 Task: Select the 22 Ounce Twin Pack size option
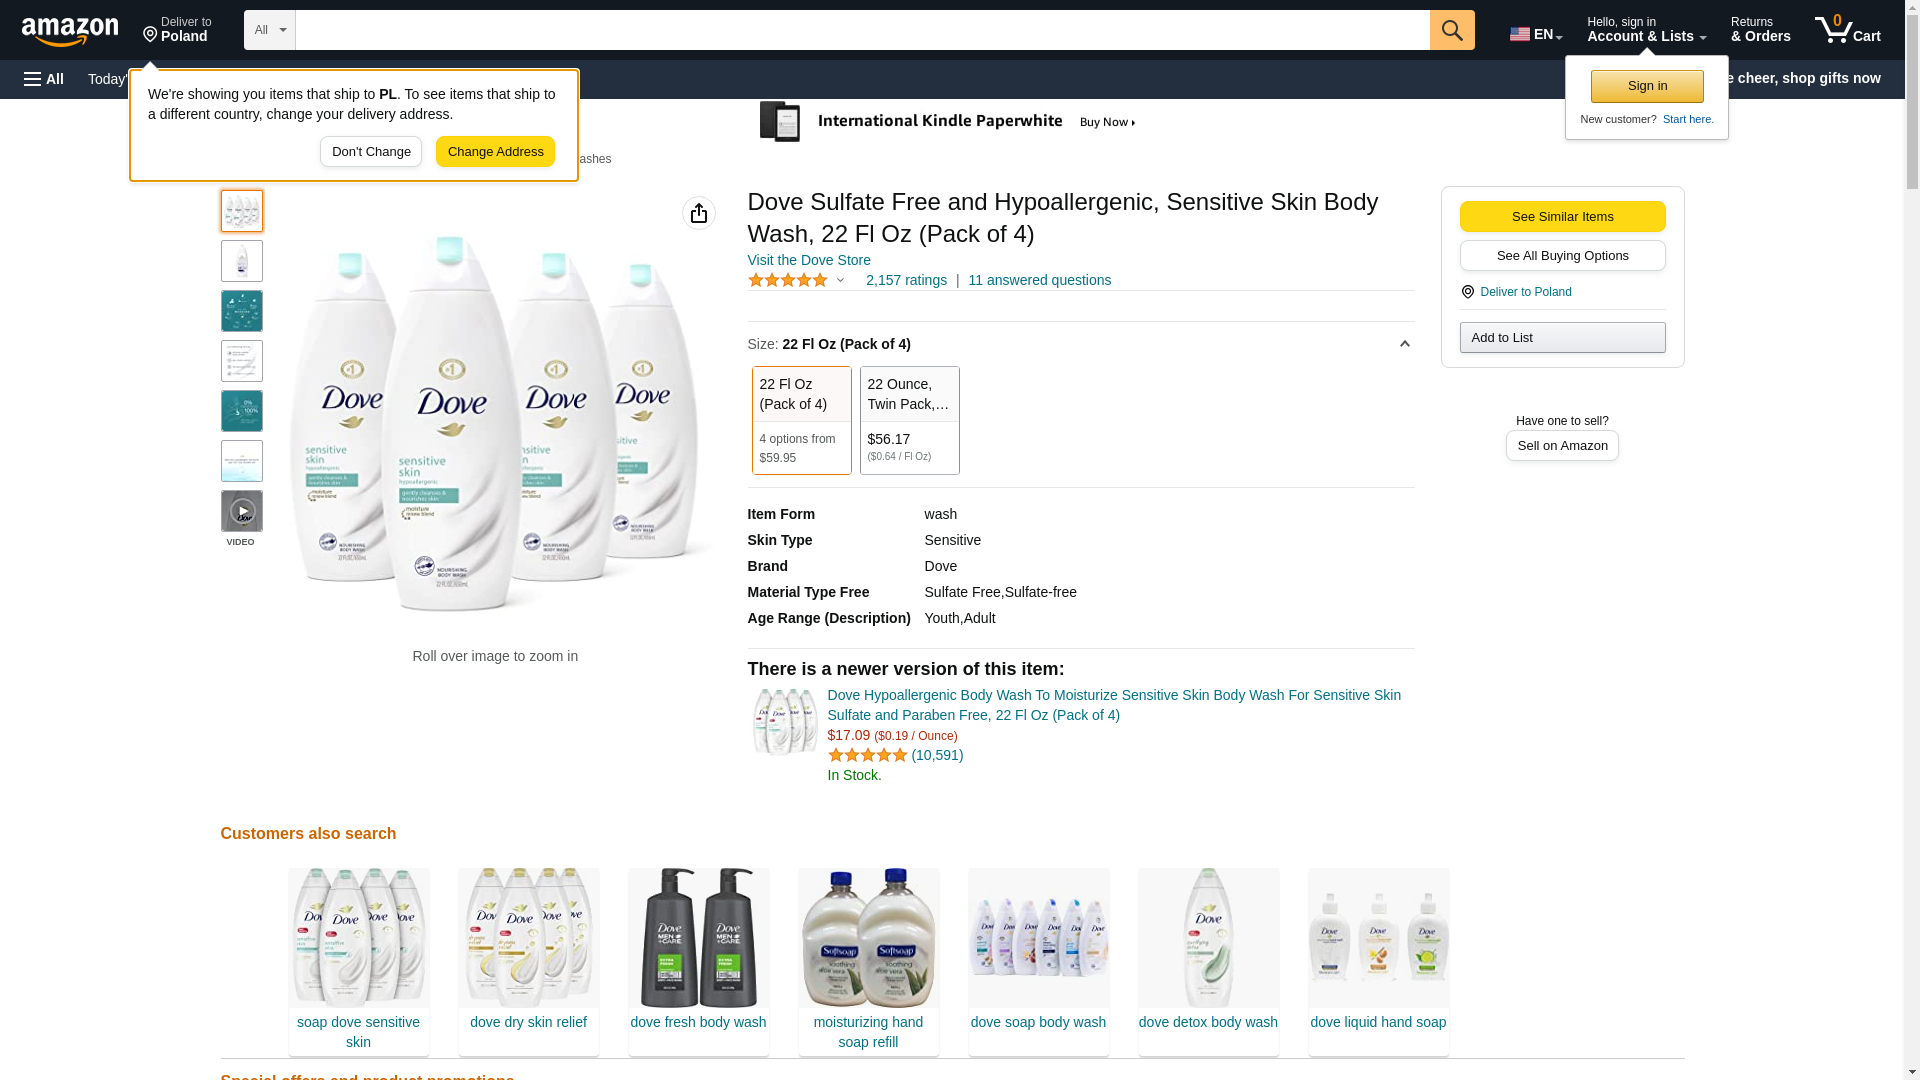click(909, 420)
